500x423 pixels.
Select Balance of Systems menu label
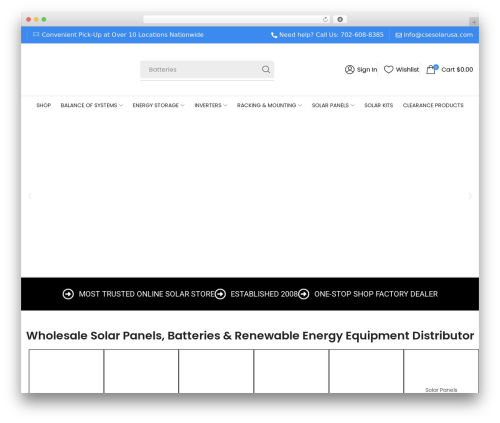[89, 105]
